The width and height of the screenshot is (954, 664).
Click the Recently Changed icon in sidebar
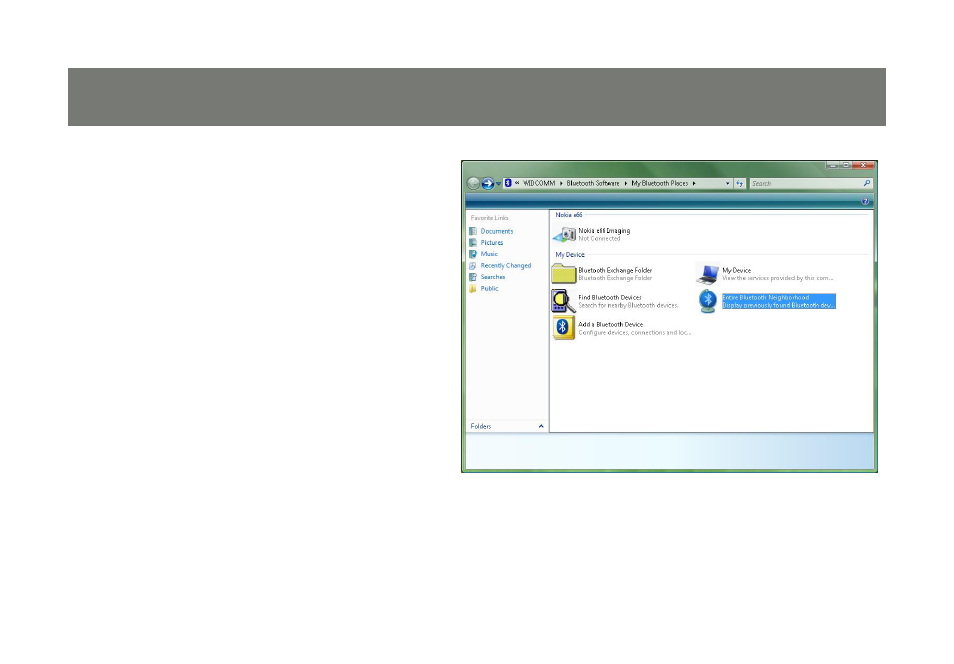[473, 266]
